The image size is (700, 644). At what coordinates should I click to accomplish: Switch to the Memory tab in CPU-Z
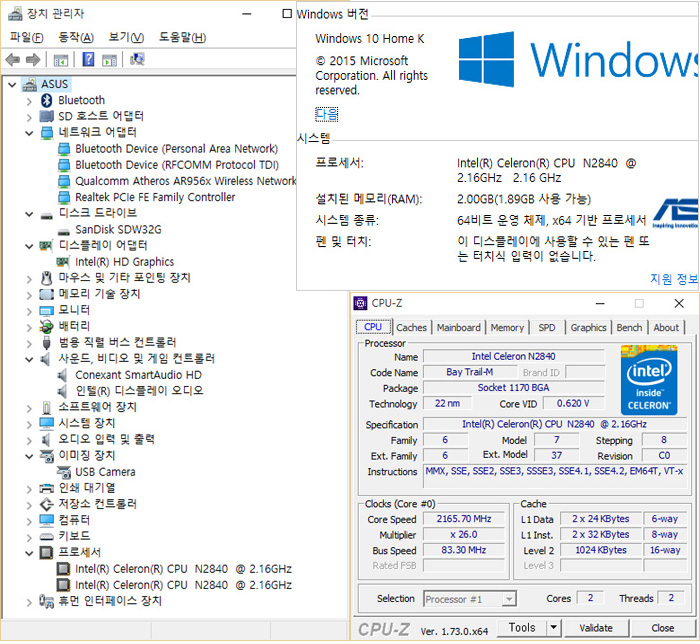(x=507, y=328)
